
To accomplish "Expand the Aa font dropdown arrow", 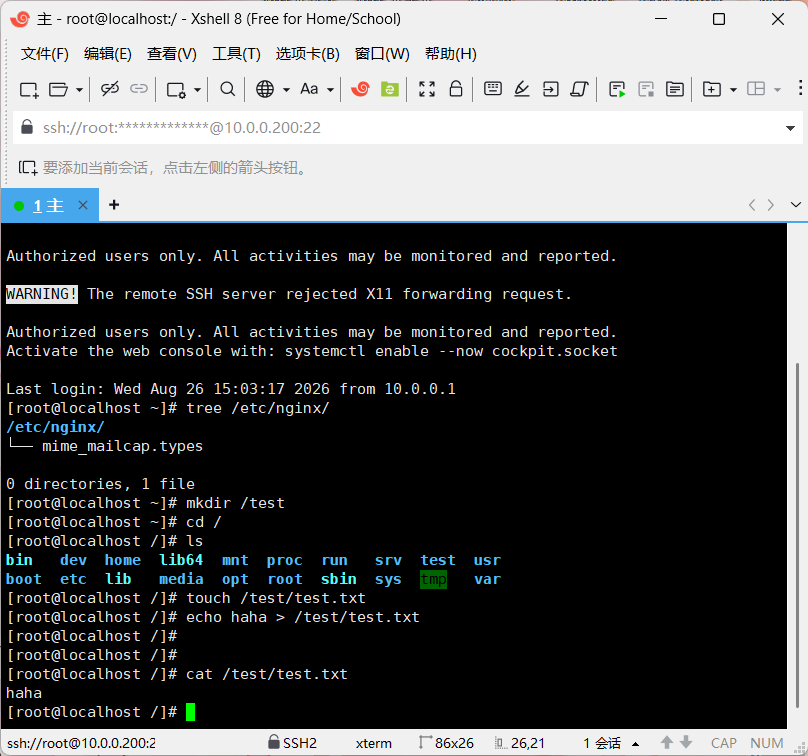I will tap(330, 90).
